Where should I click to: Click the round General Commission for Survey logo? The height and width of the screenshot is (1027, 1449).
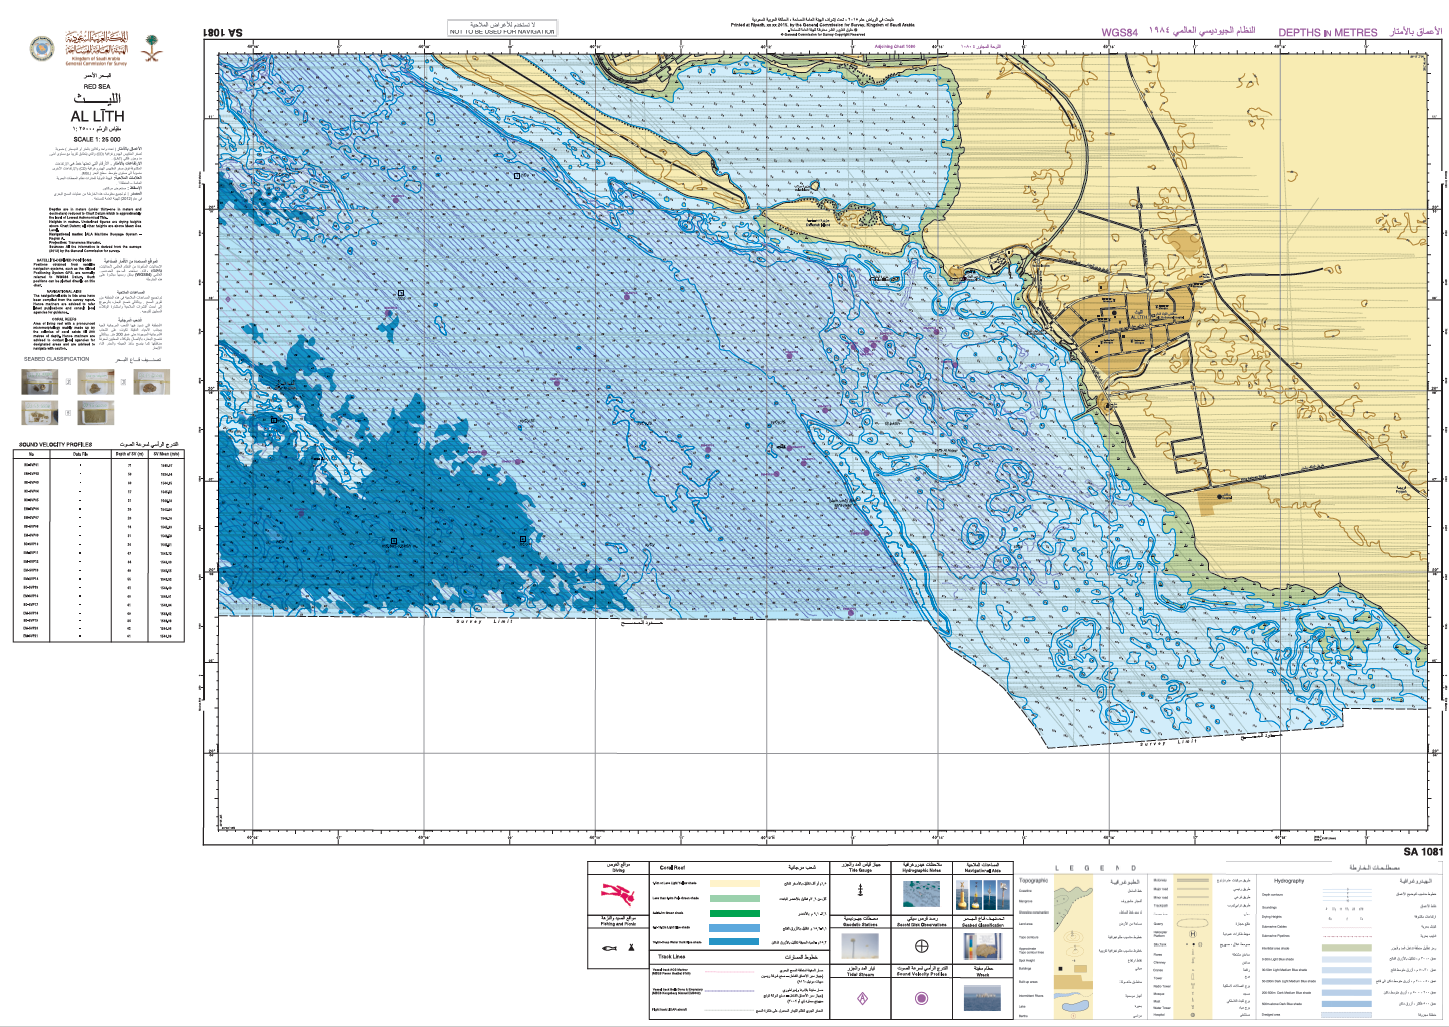(x=43, y=47)
